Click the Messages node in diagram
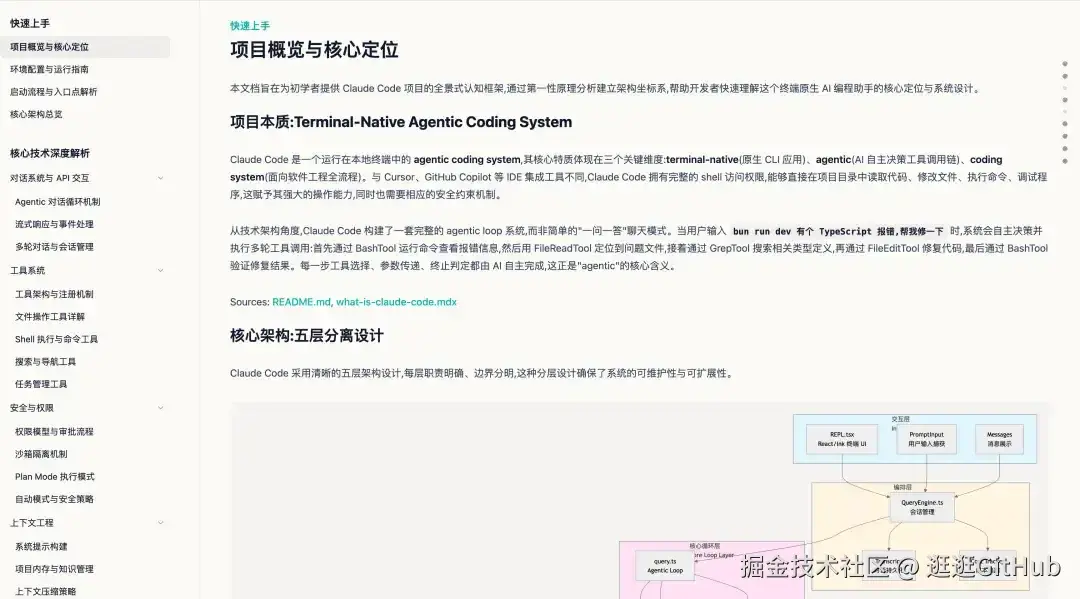Image resolution: width=1080 pixels, height=599 pixels. pos(999,439)
